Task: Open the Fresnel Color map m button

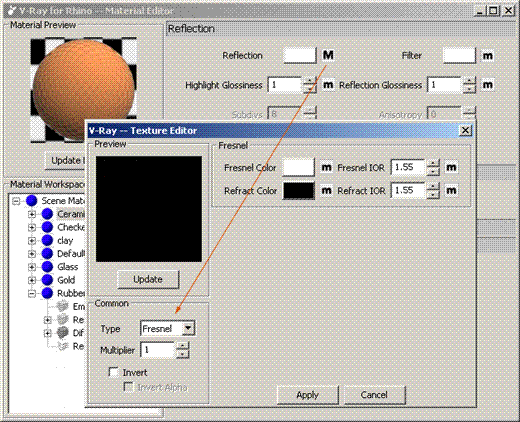Action: point(326,167)
